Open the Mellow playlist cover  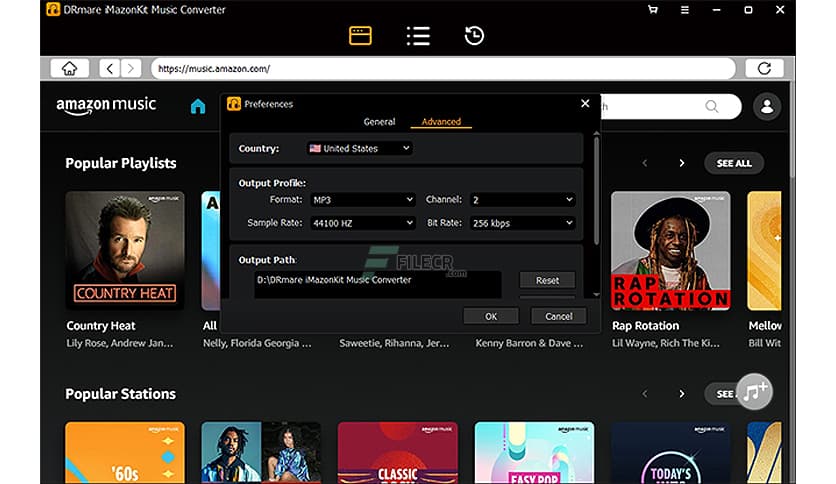[764, 251]
